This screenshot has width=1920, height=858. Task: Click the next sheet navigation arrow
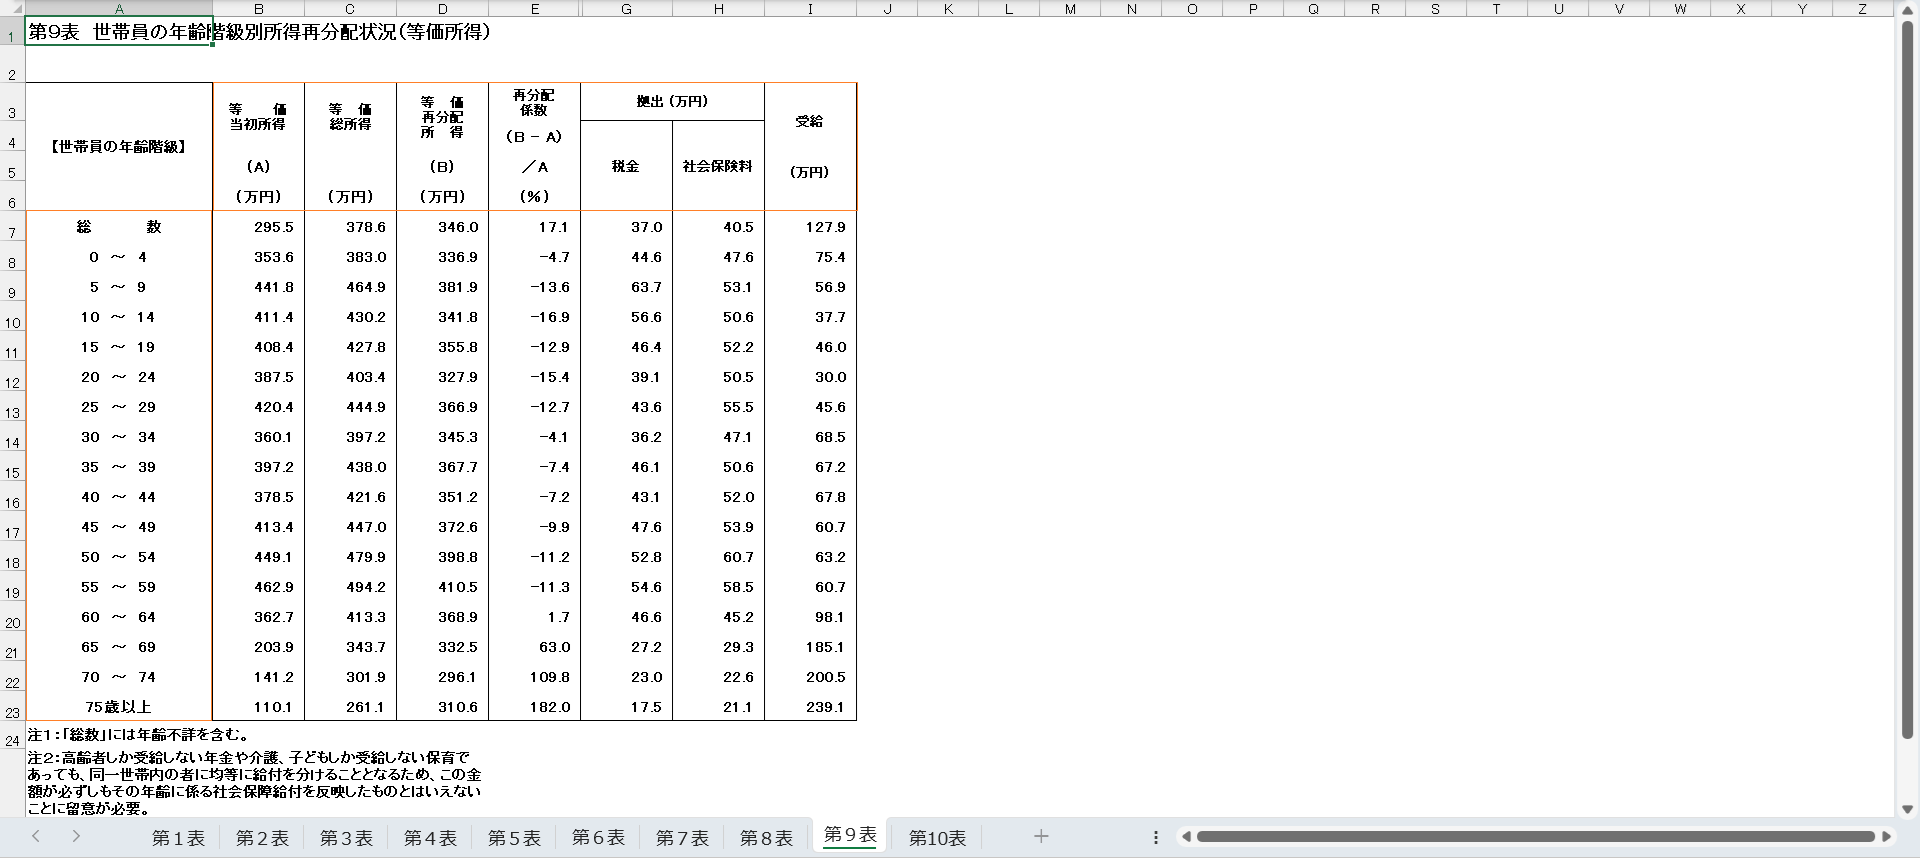(76, 836)
